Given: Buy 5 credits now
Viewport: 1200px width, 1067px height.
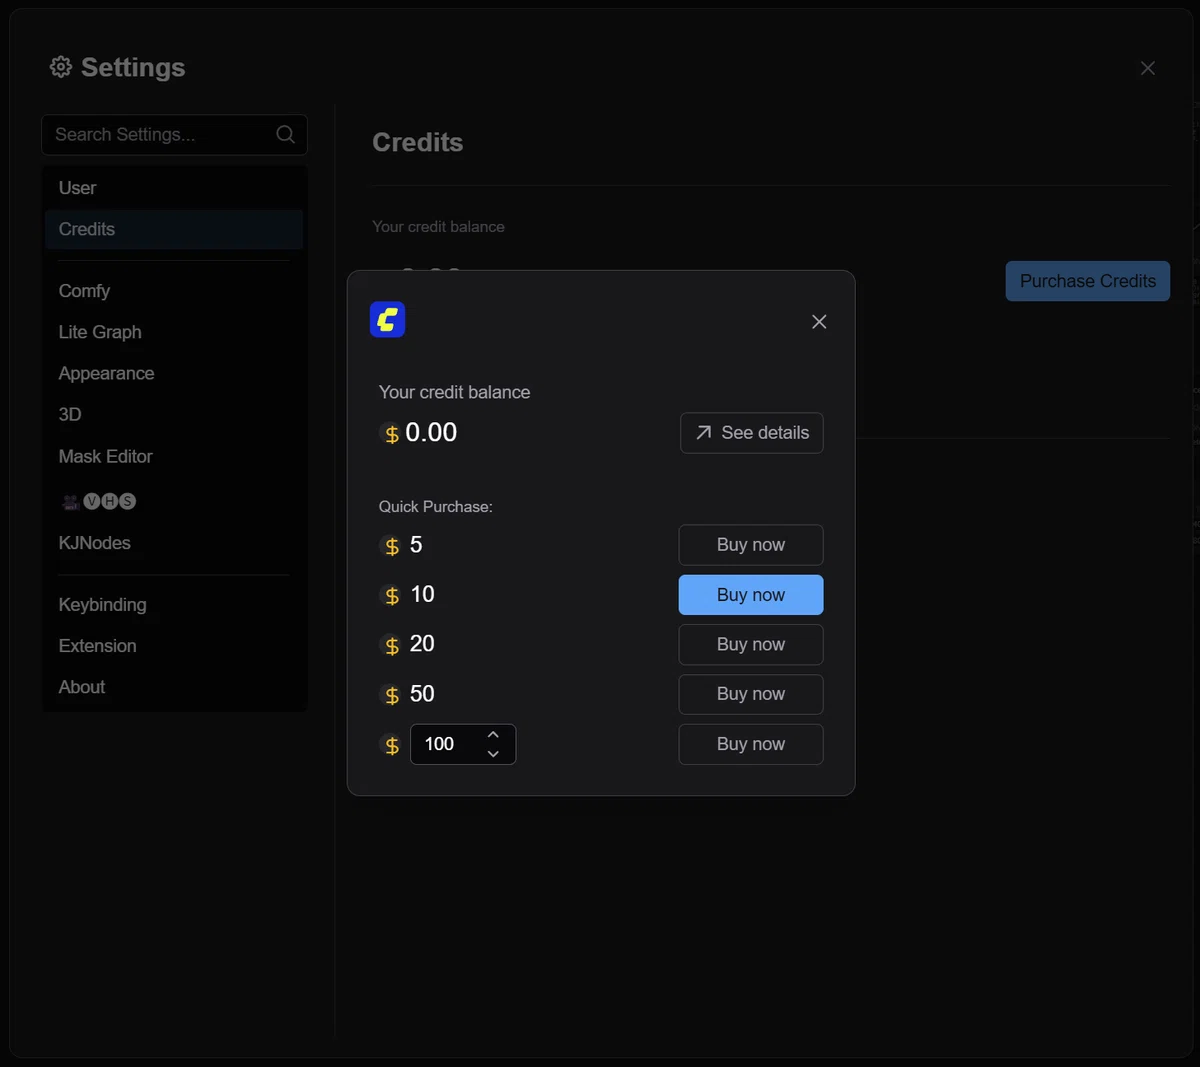Looking at the screenshot, I should click(x=751, y=545).
